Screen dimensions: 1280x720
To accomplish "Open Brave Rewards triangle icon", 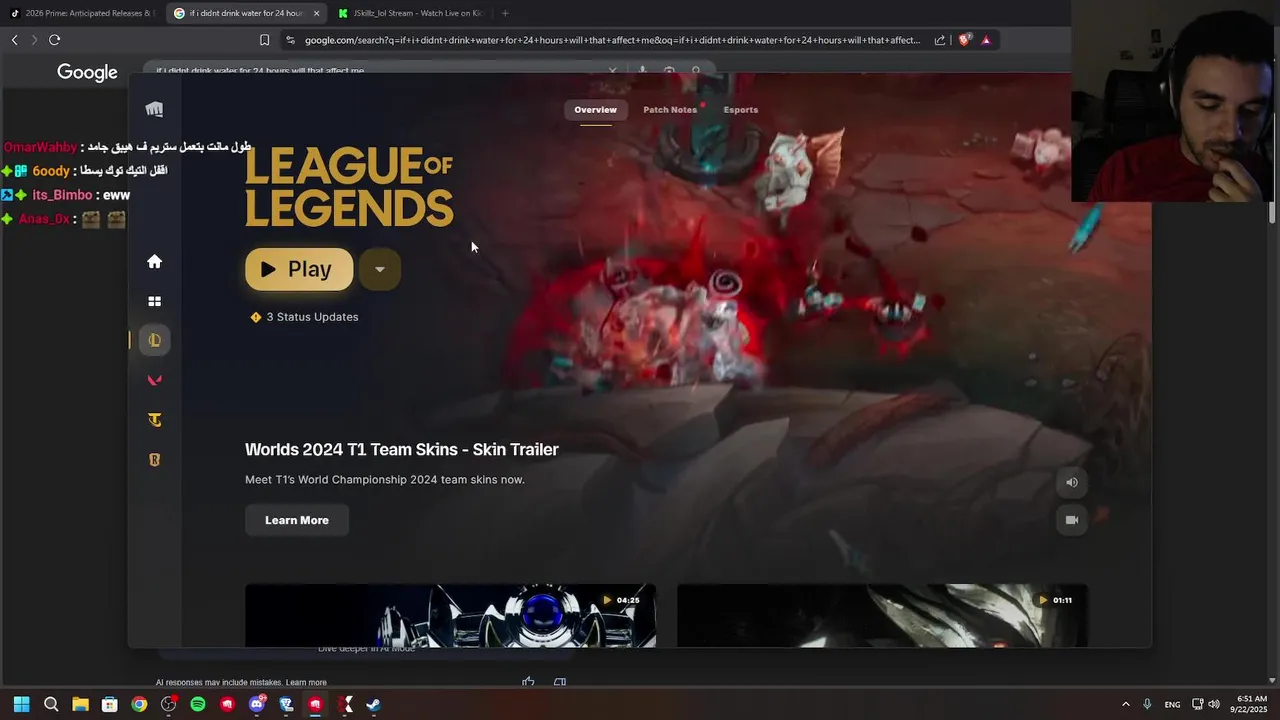I will pos(986,40).
